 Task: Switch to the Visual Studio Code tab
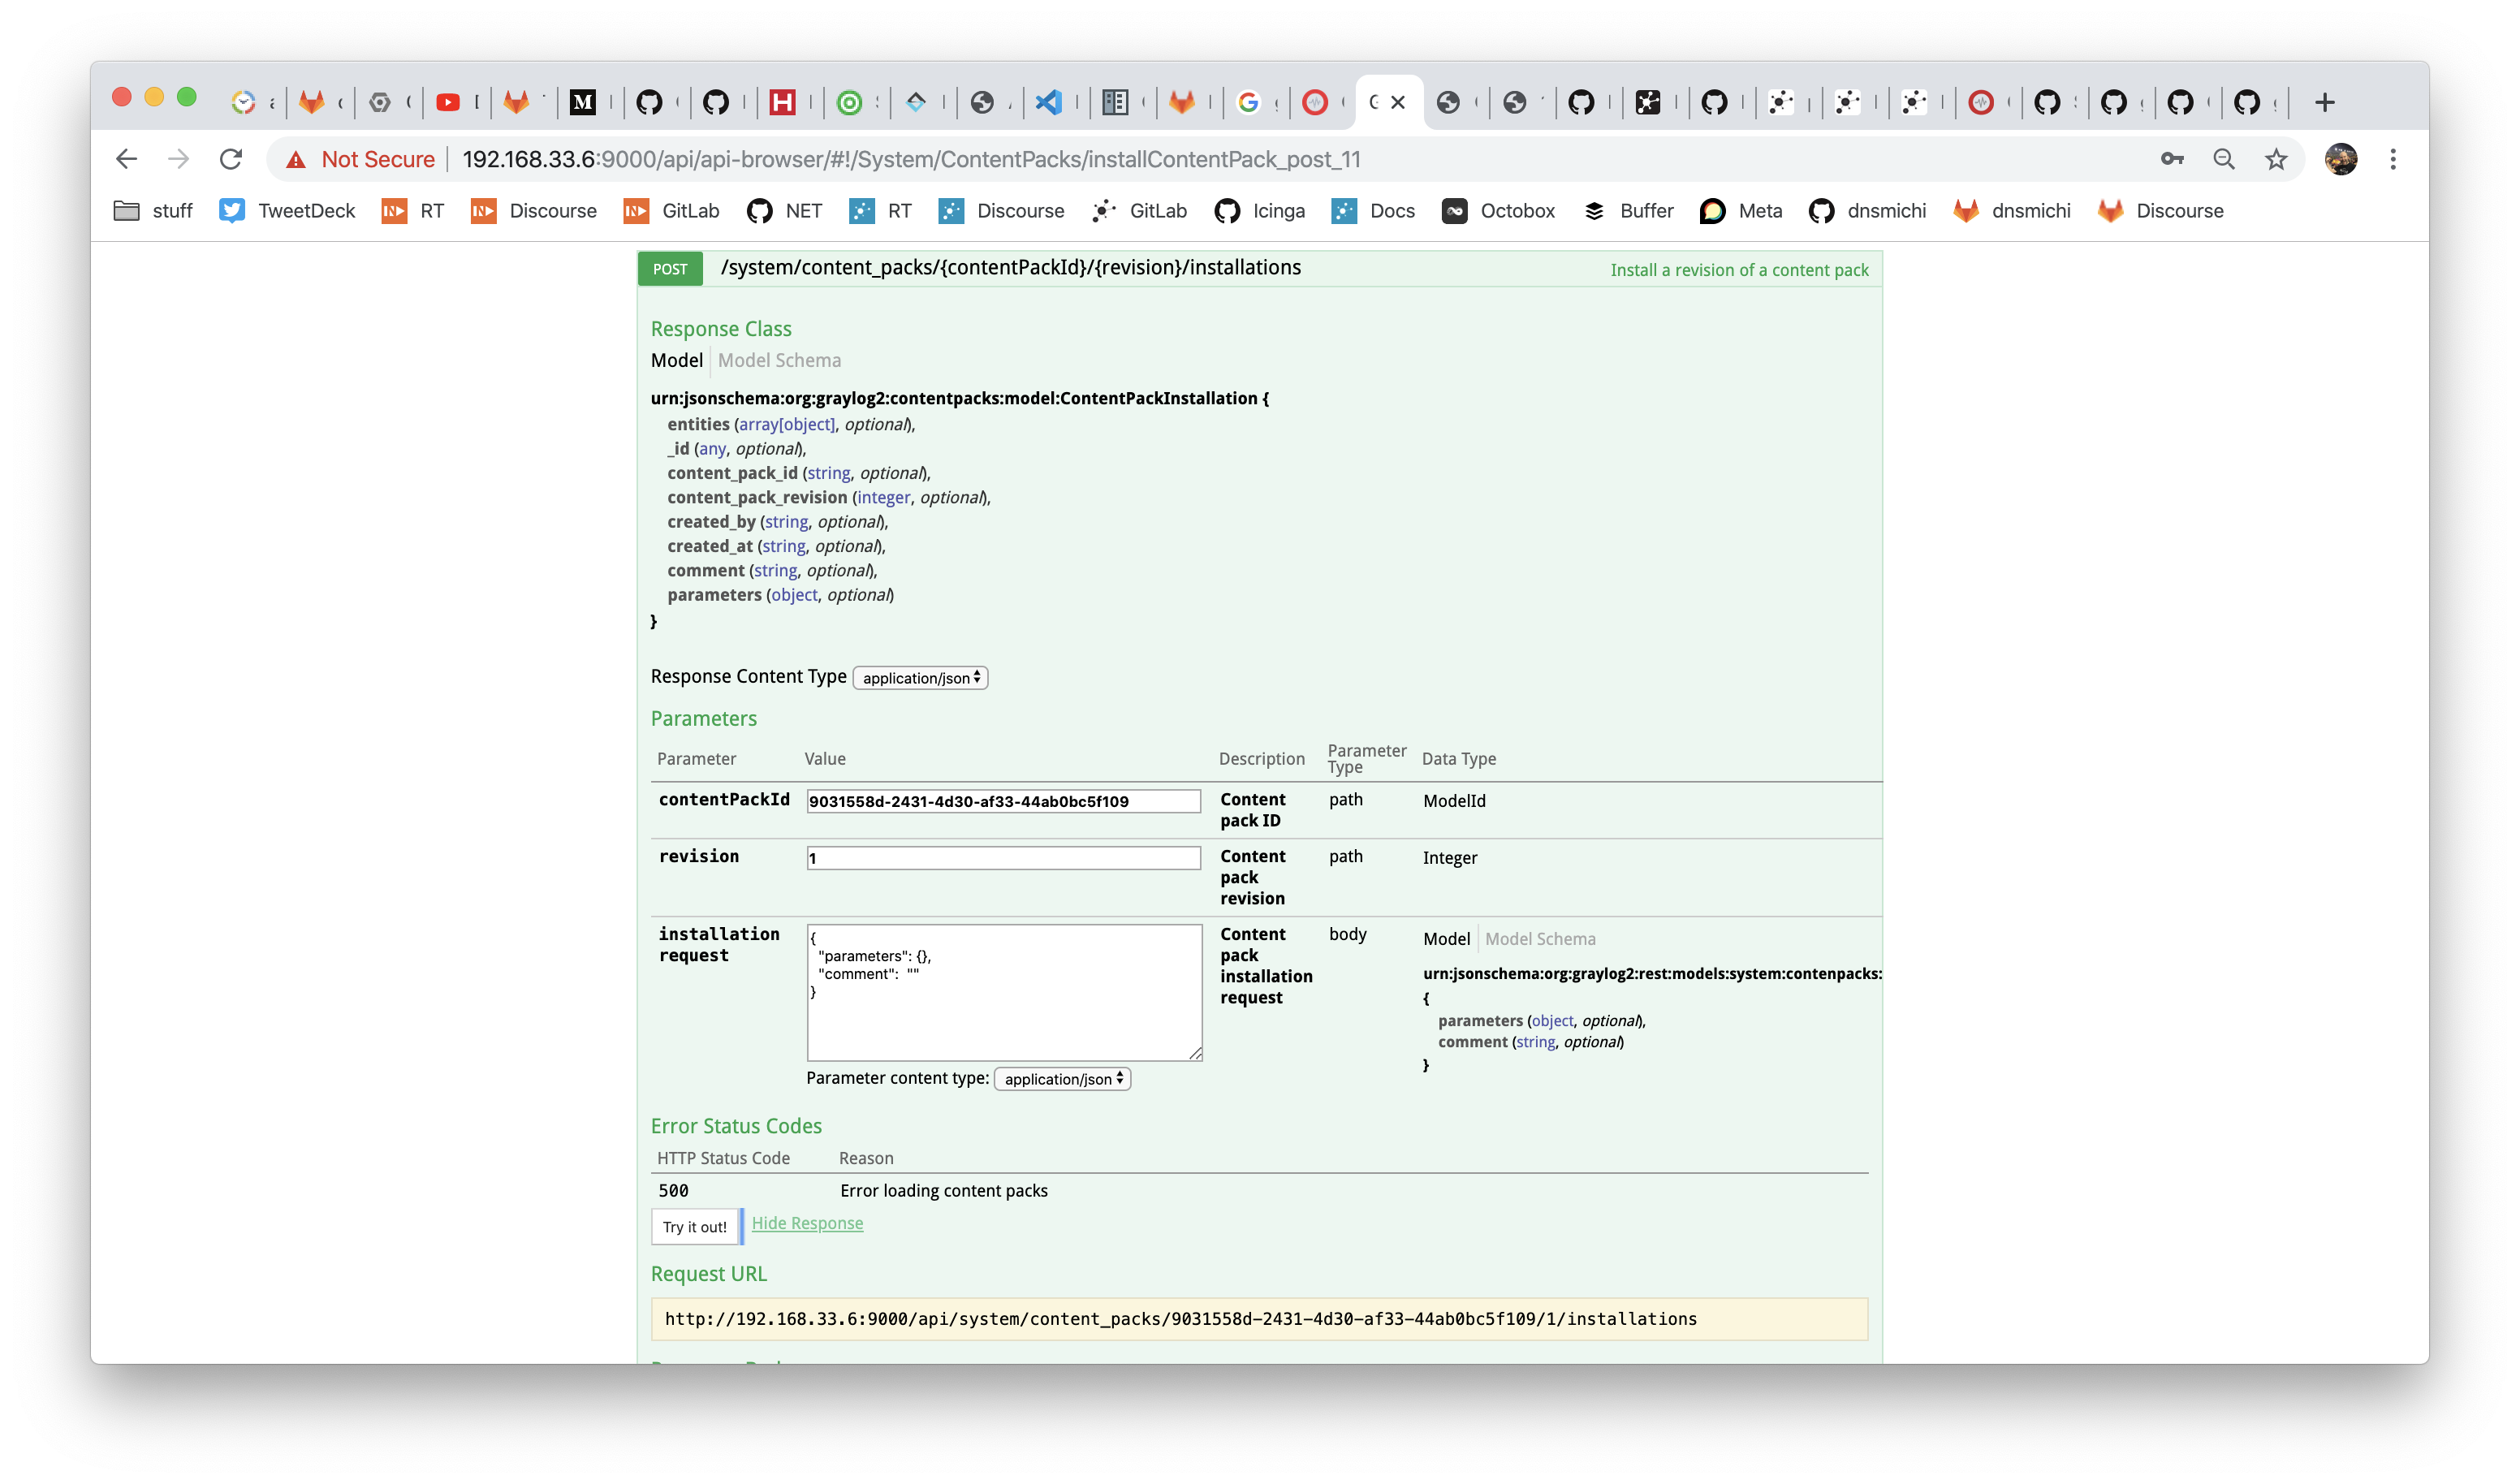1048,102
